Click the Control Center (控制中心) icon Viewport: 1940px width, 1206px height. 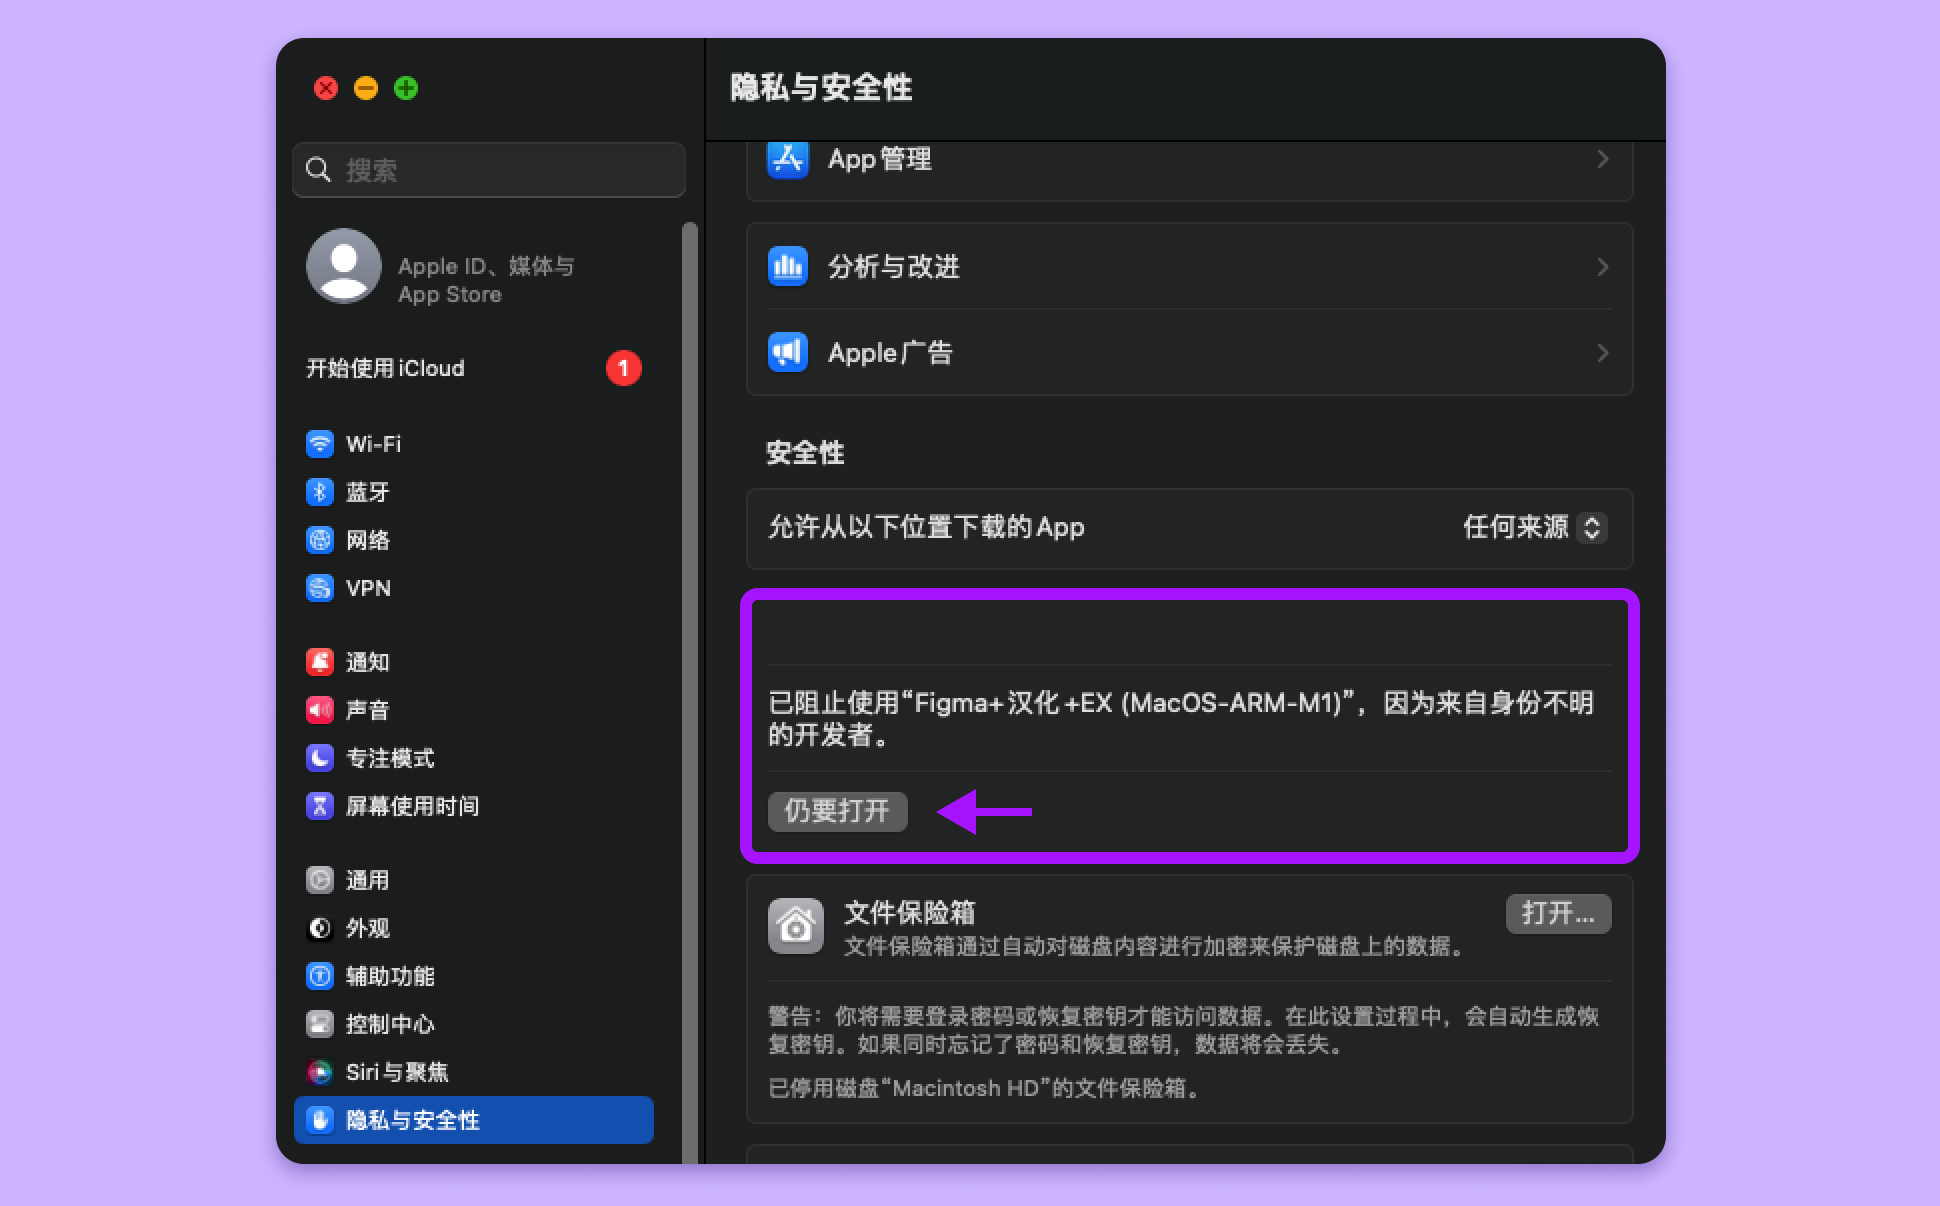click(319, 1024)
